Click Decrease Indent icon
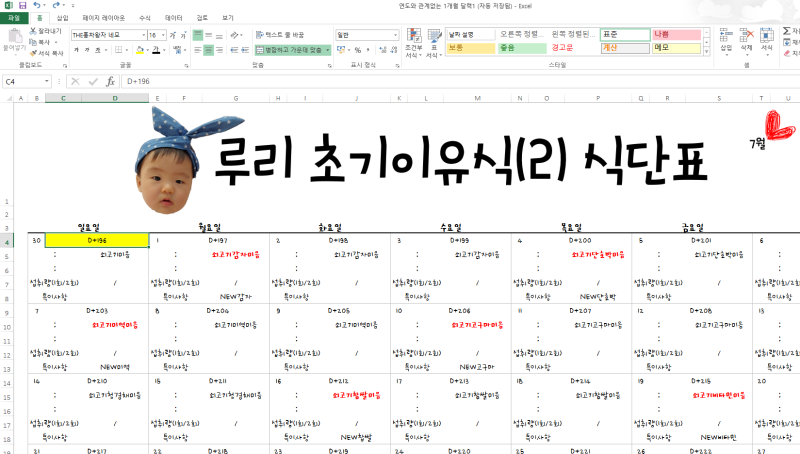The image size is (800, 454). click(x=234, y=50)
